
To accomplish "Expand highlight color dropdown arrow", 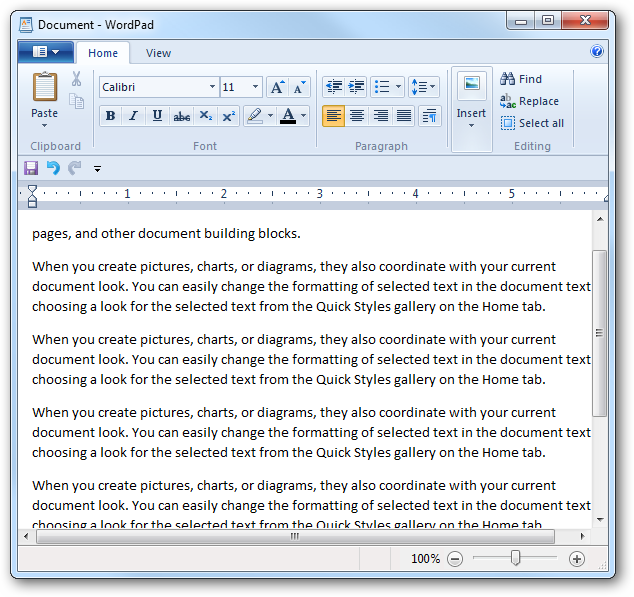I will coord(271,116).
